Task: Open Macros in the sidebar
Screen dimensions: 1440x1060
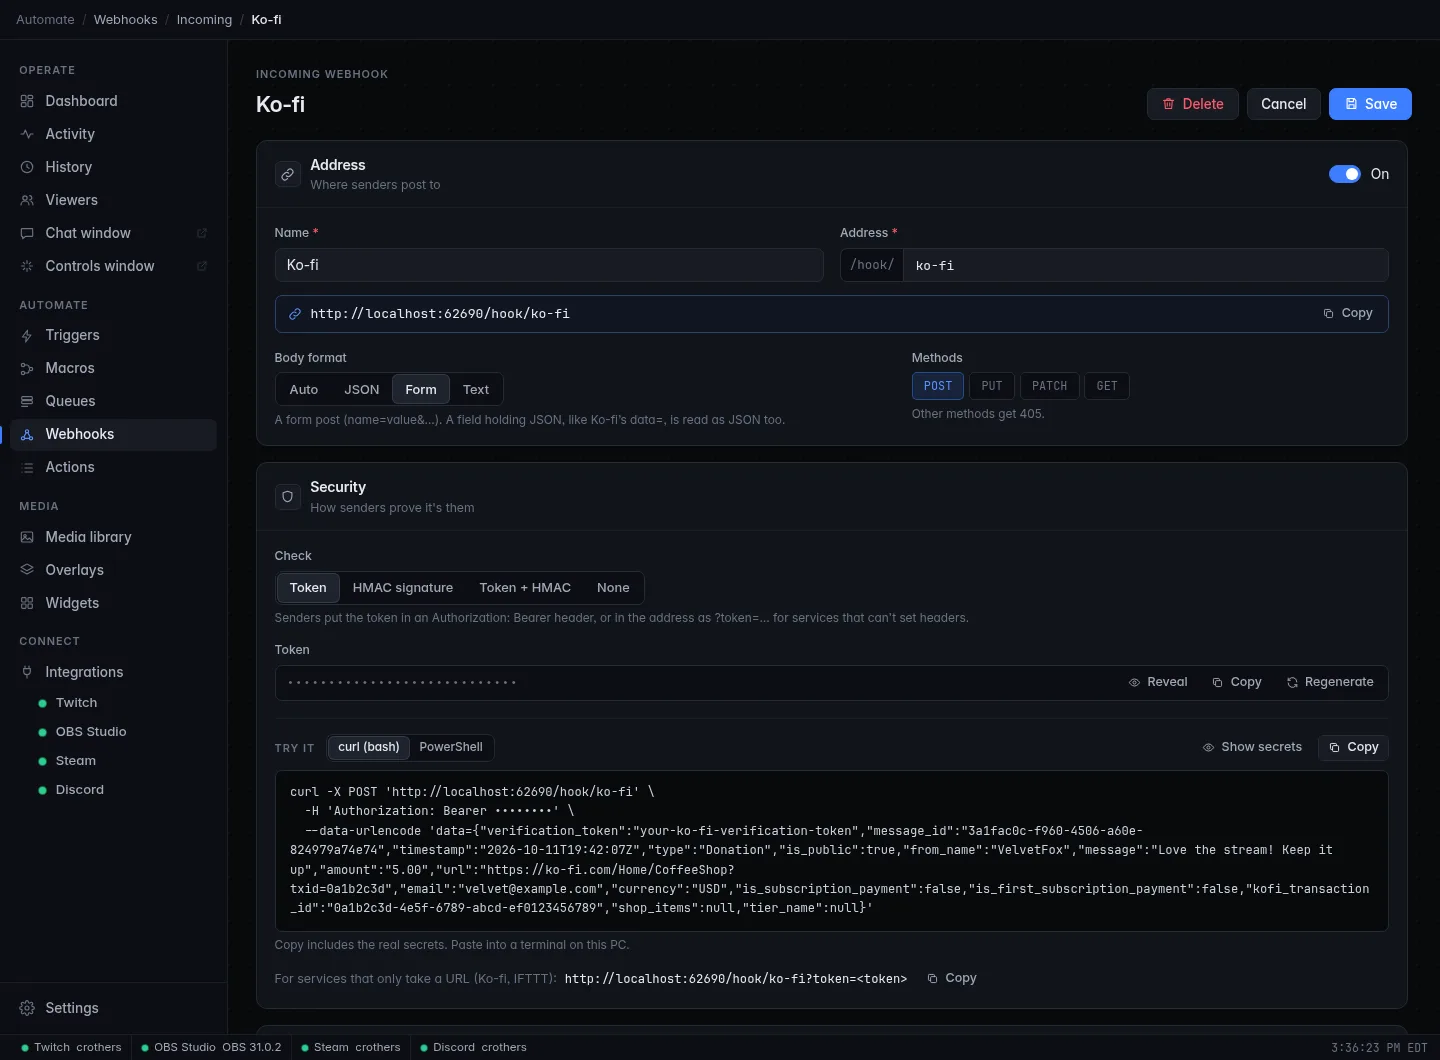Action: point(113,368)
